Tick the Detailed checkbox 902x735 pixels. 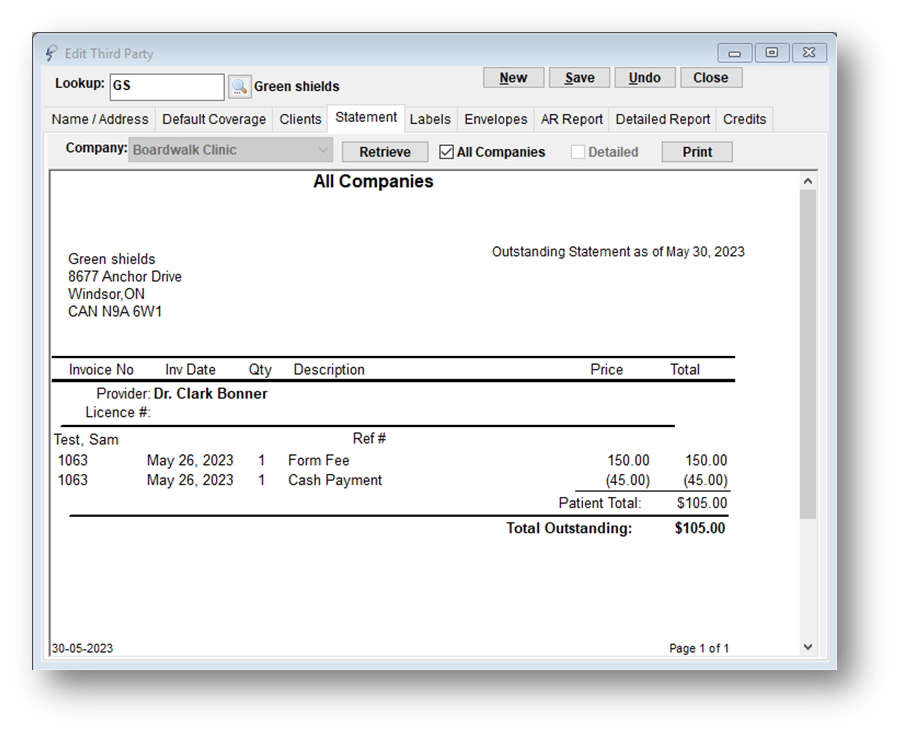pos(578,152)
